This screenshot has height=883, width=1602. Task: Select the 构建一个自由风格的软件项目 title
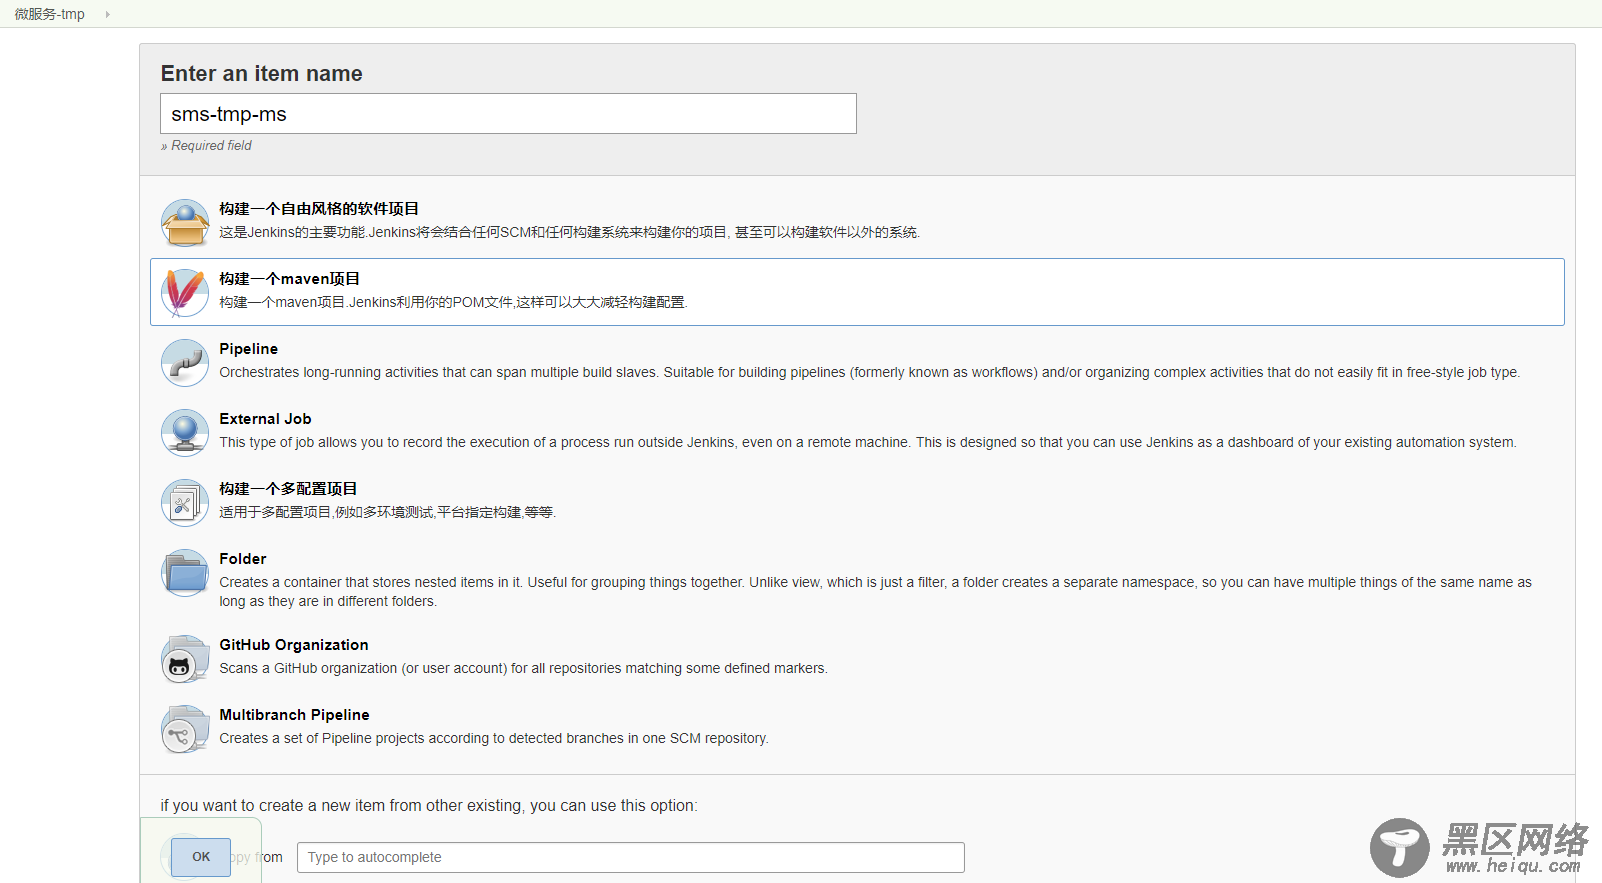point(319,209)
